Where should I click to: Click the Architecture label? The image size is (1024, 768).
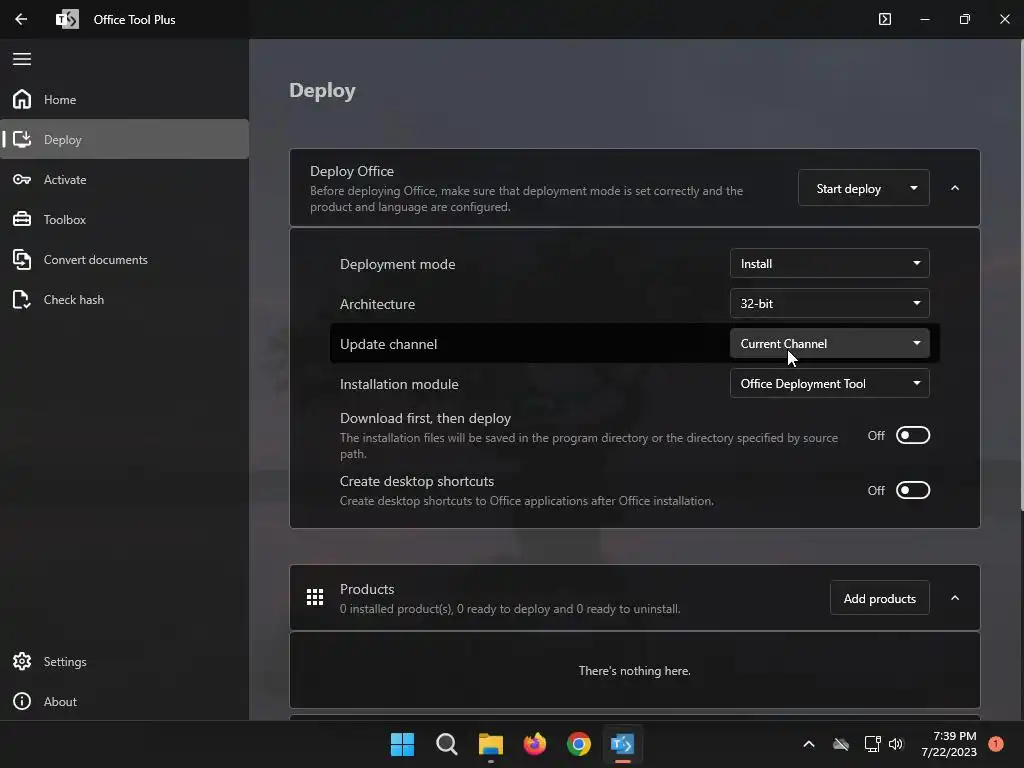coord(377,304)
